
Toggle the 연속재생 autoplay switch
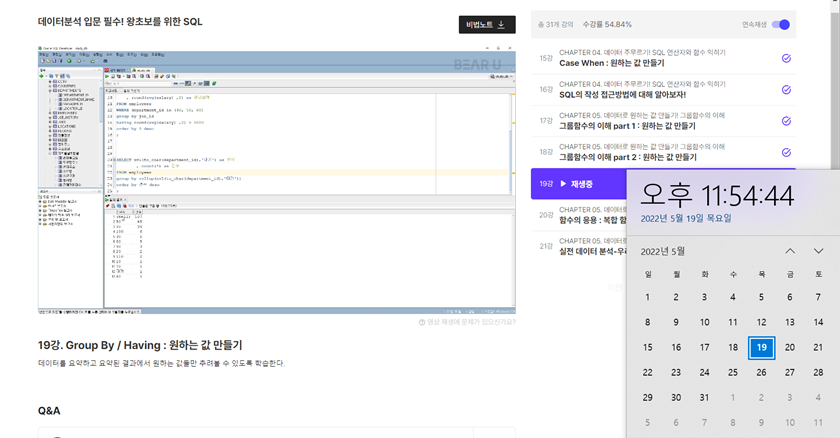point(781,25)
